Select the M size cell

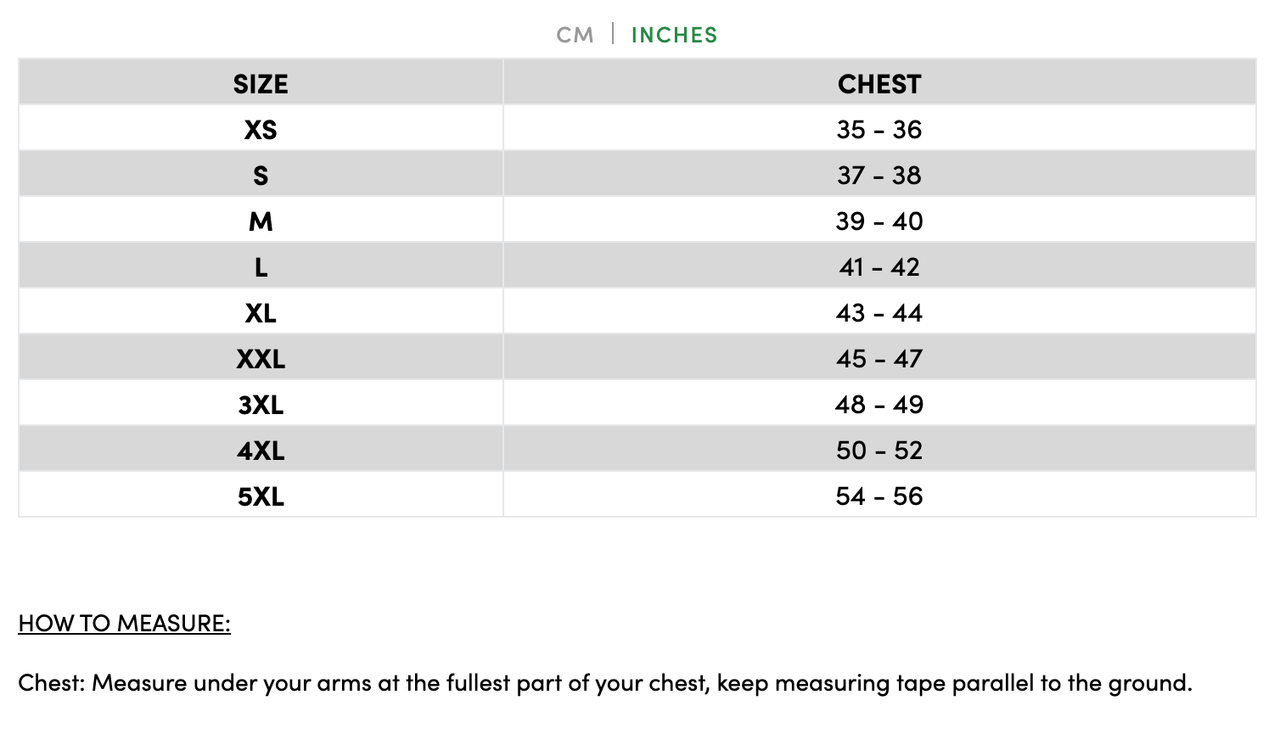click(261, 221)
